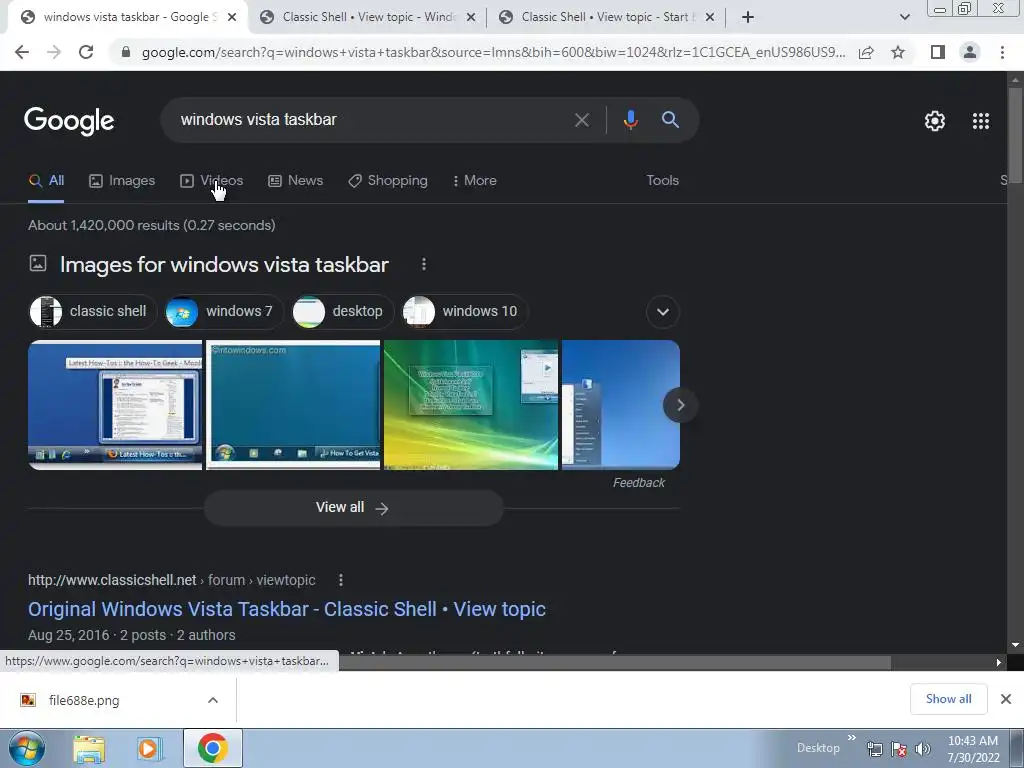Open the Google apps grid
The image size is (1024, 768).
981,121
